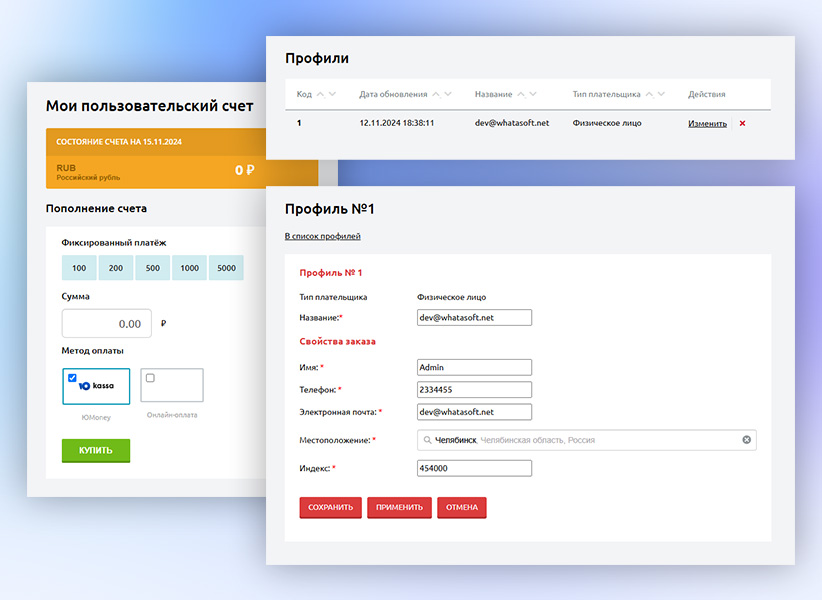The height and width of the screenshot is (600, 822).
Task: Click the ЮKassa logo
Action: point(97,385)
